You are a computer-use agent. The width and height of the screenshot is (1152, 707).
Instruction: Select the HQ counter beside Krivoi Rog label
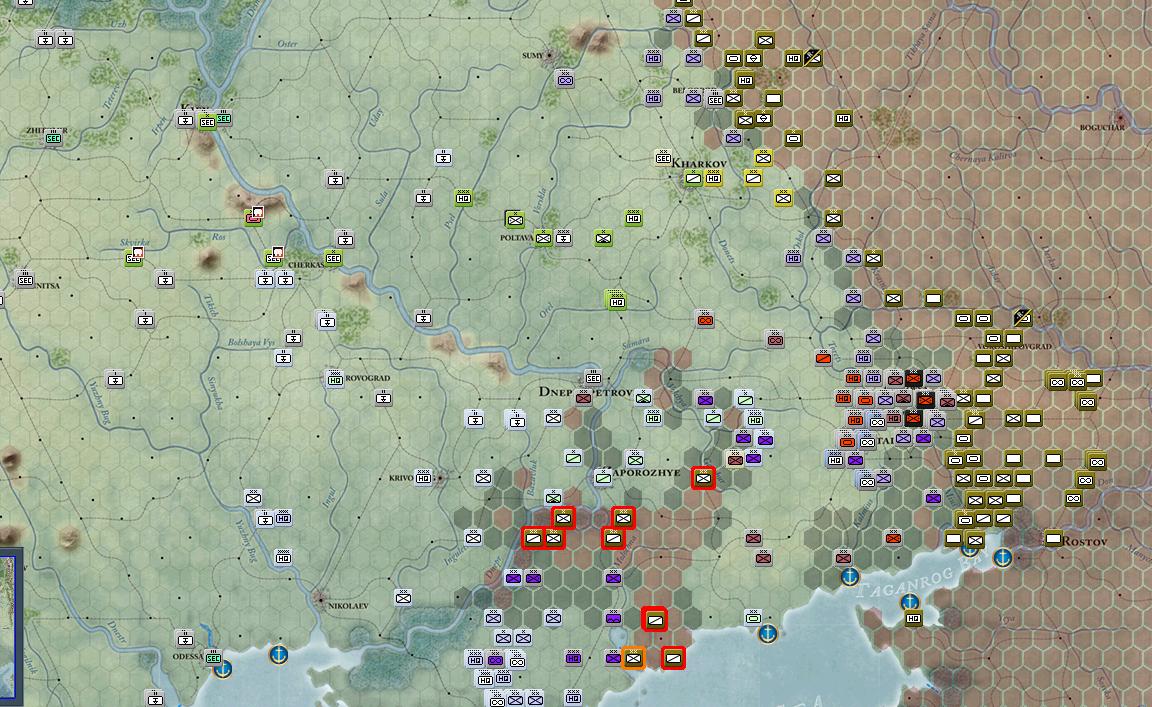click(423, 478)
